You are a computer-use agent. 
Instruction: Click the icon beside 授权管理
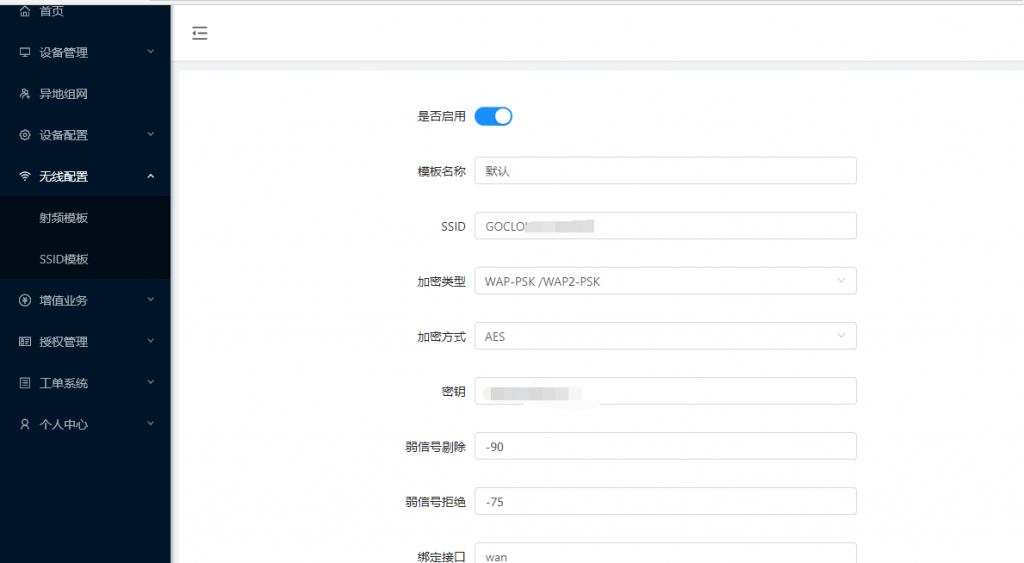tap(25, 342)
